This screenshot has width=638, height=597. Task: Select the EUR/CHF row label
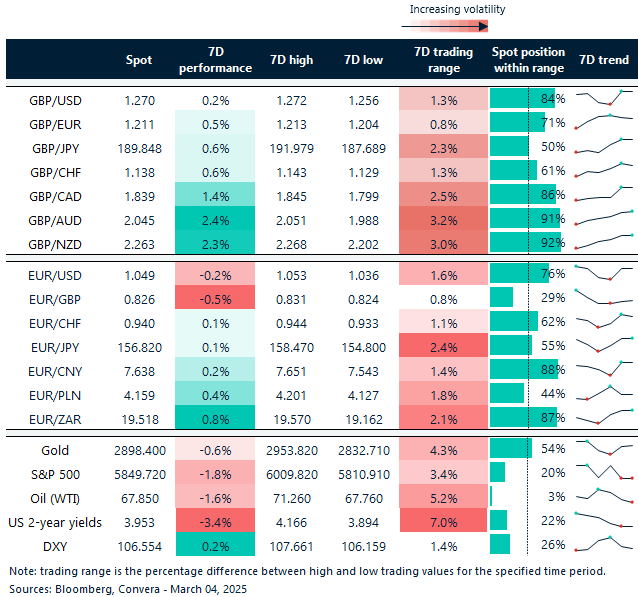tap(55, 324)
